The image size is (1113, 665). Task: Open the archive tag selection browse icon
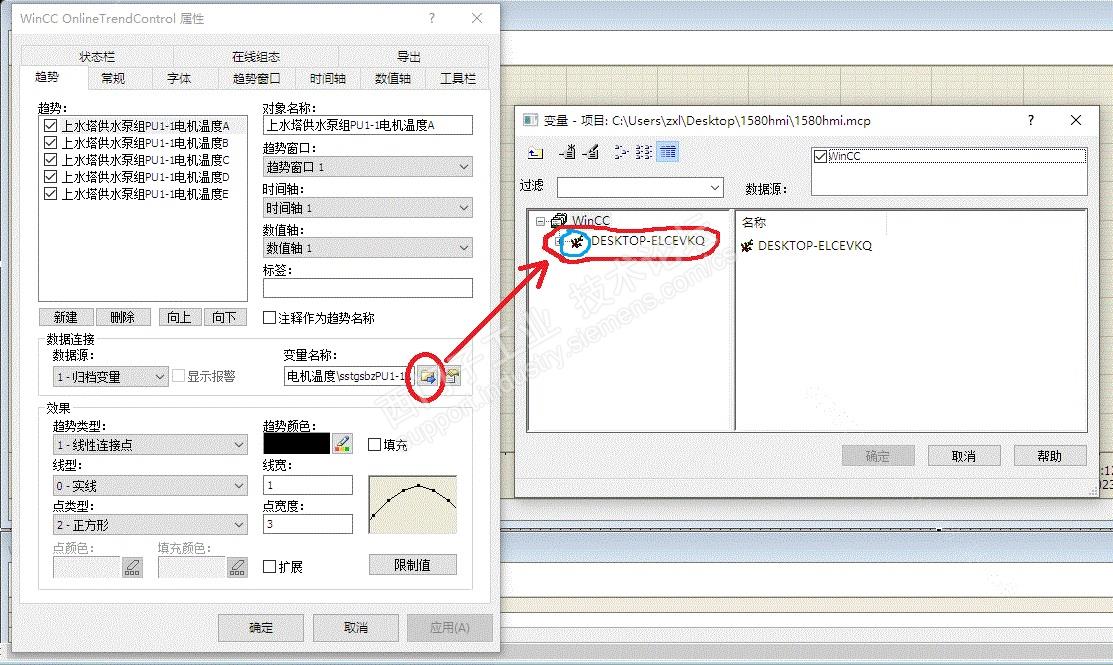pos(427,376)
